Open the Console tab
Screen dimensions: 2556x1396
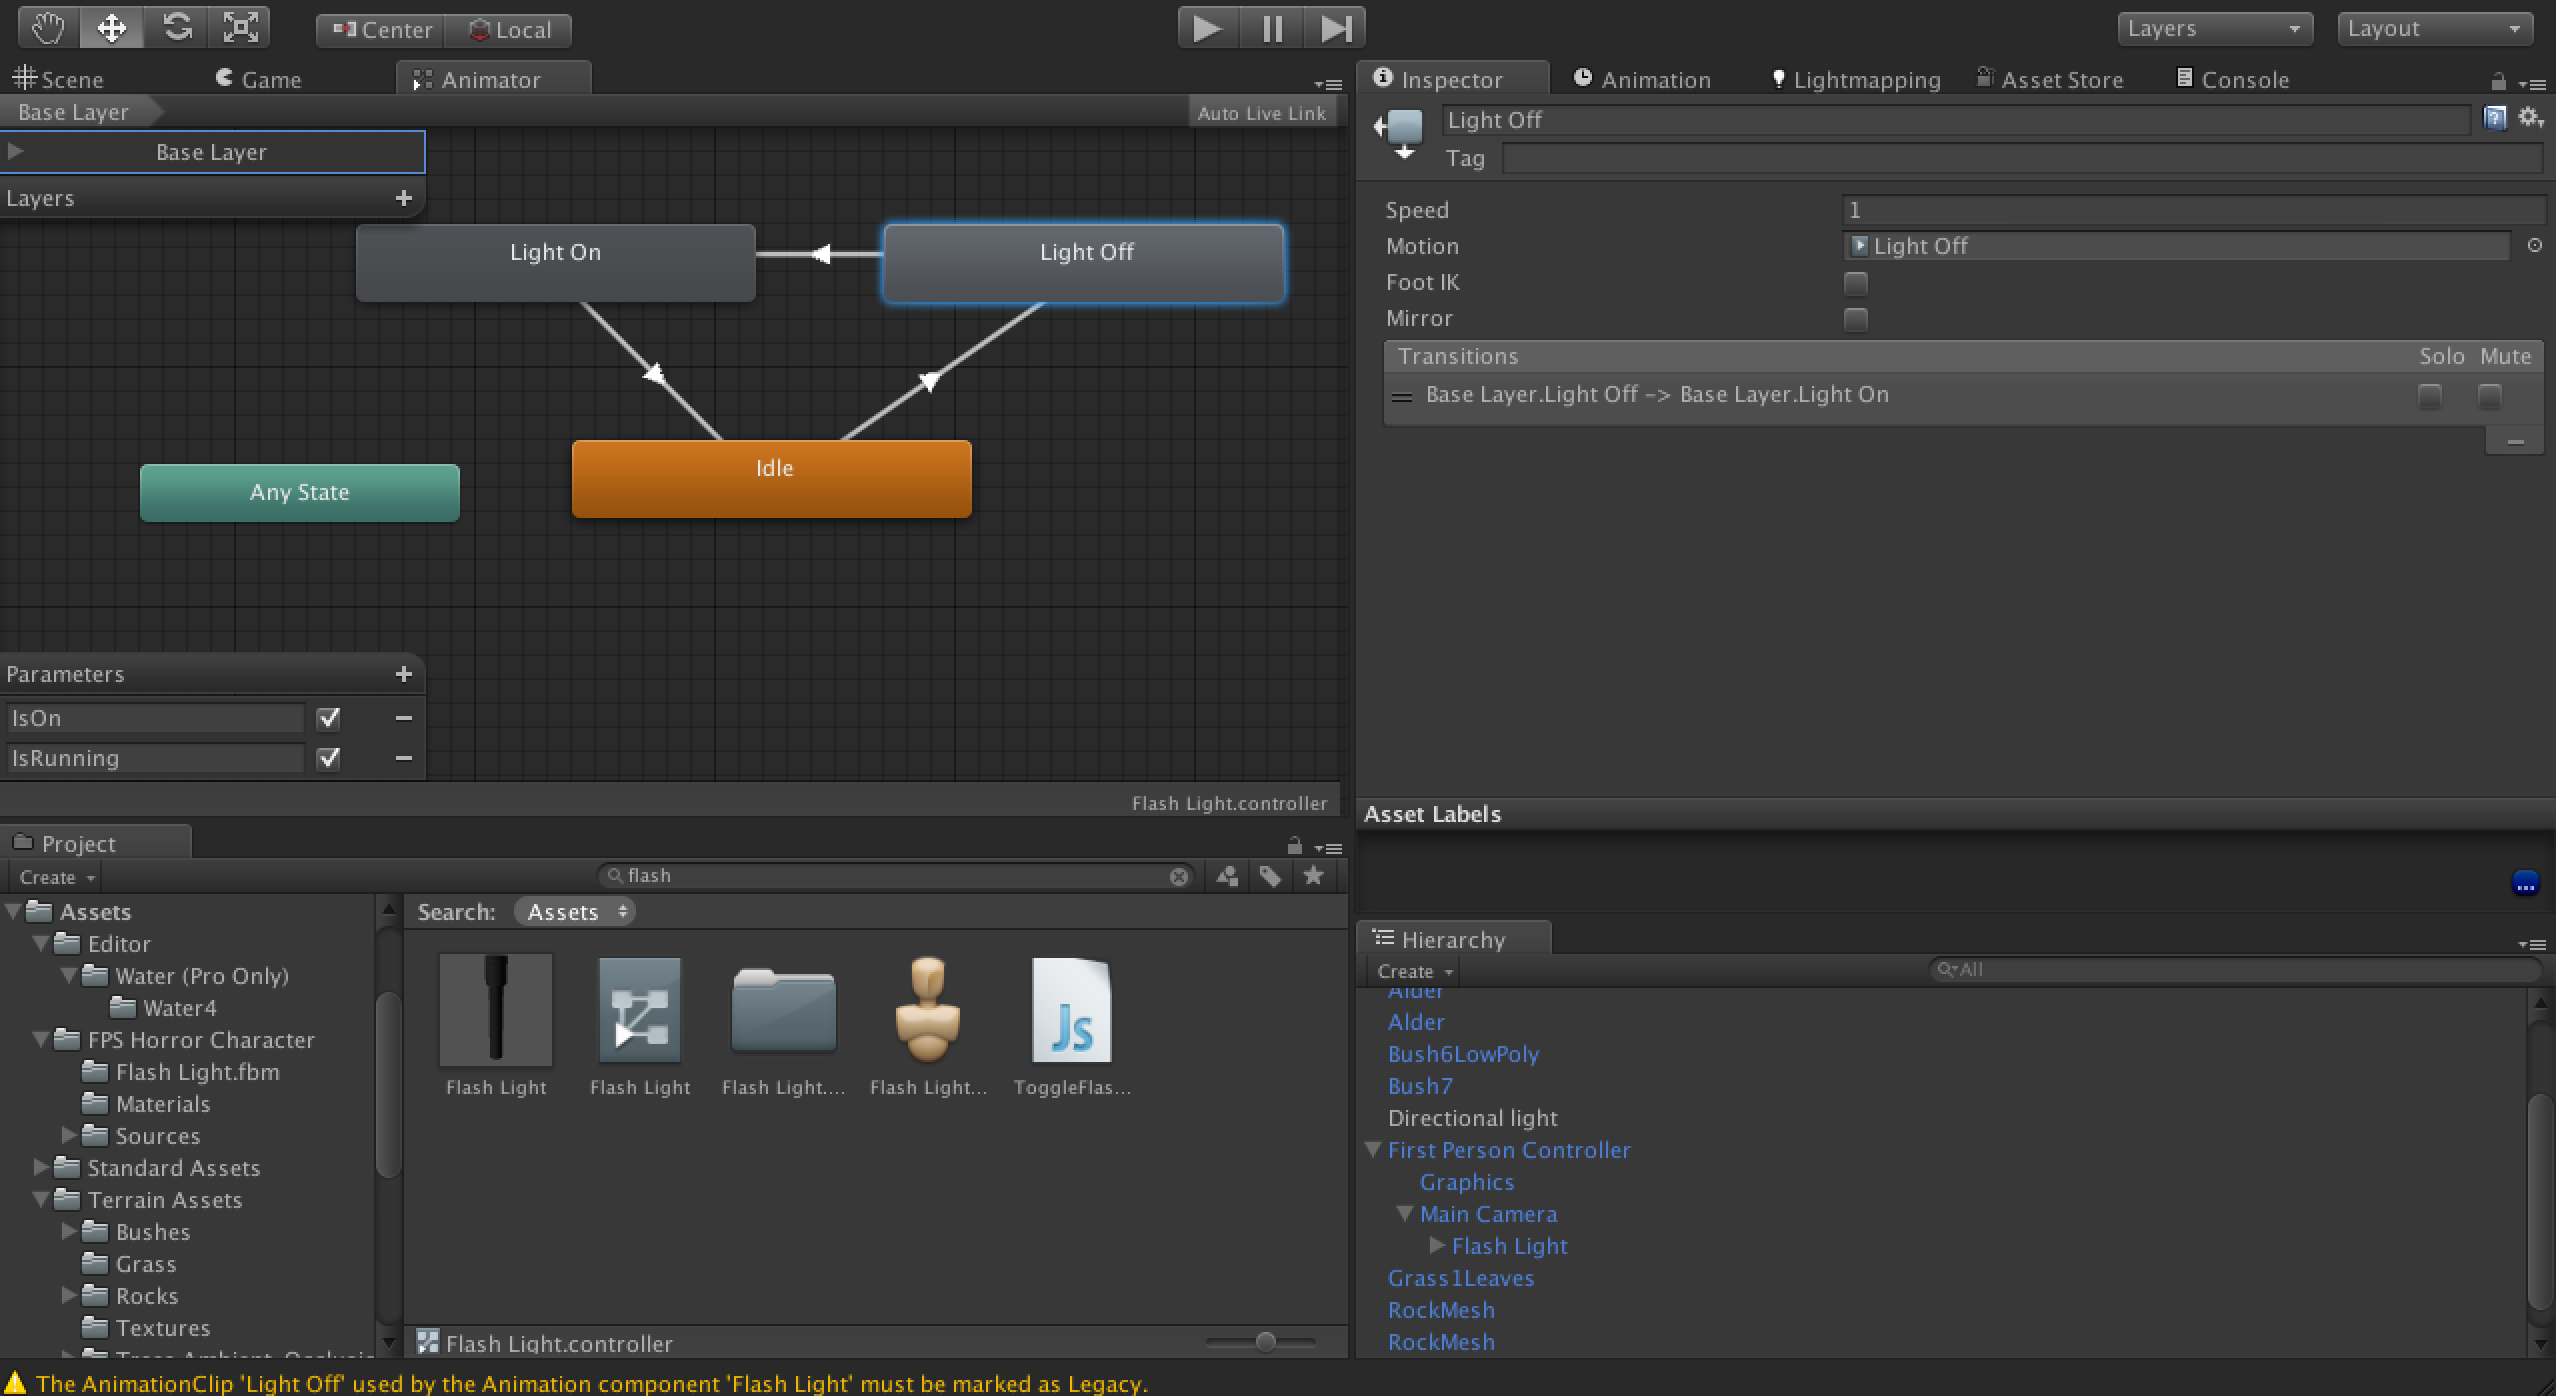[2233, 79]
